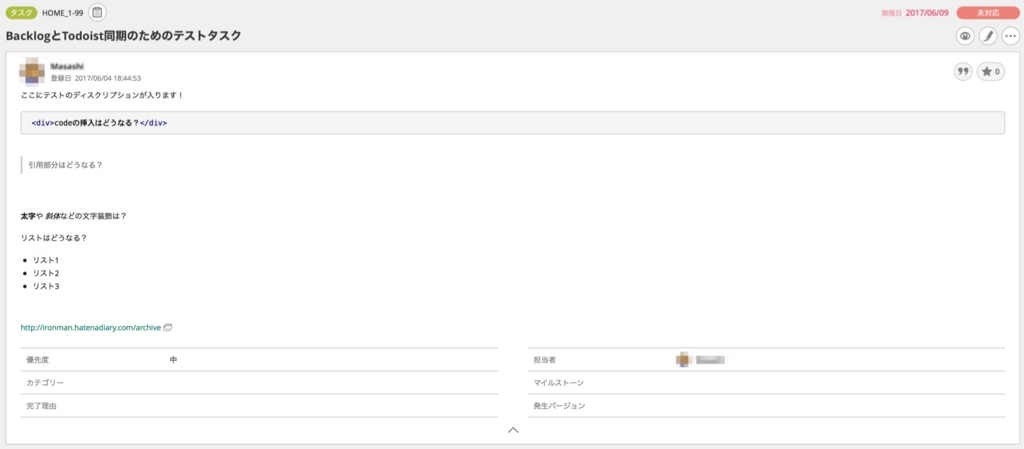
Task: Select list item リスト1
Action: pyautogui.click(x=46, y=260)
